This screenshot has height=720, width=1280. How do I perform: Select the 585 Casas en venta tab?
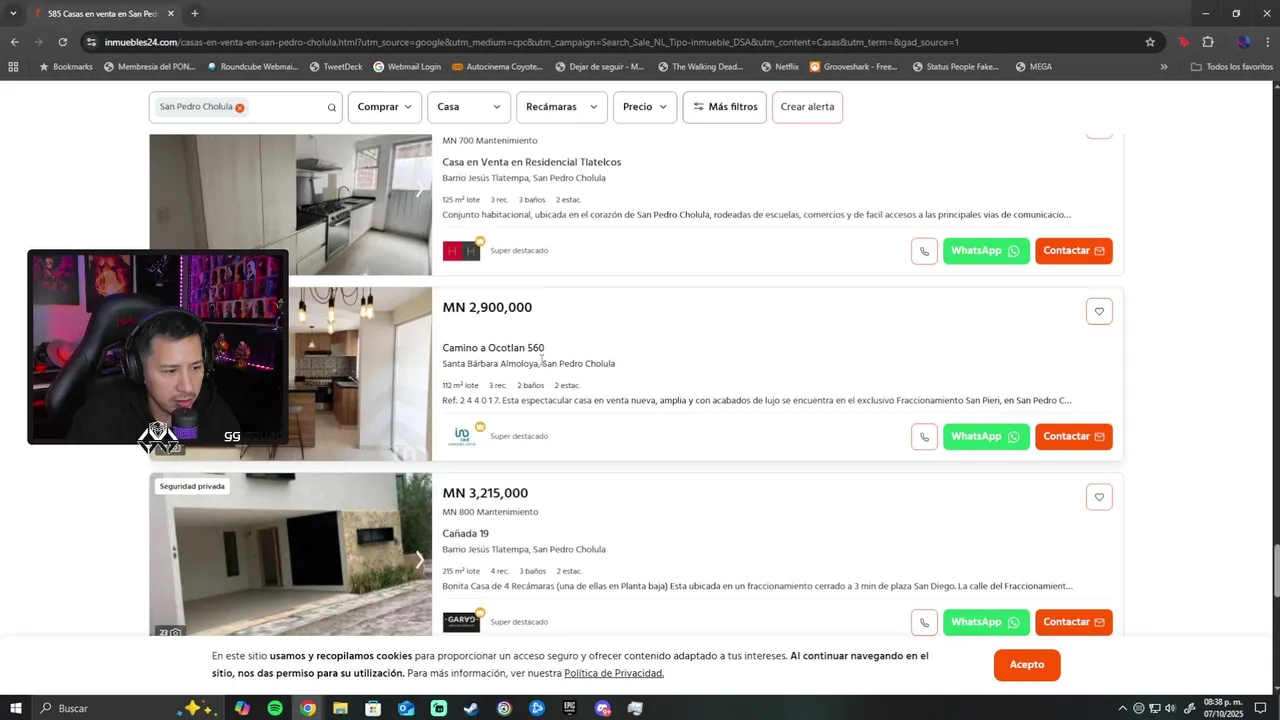coord(103,14)
